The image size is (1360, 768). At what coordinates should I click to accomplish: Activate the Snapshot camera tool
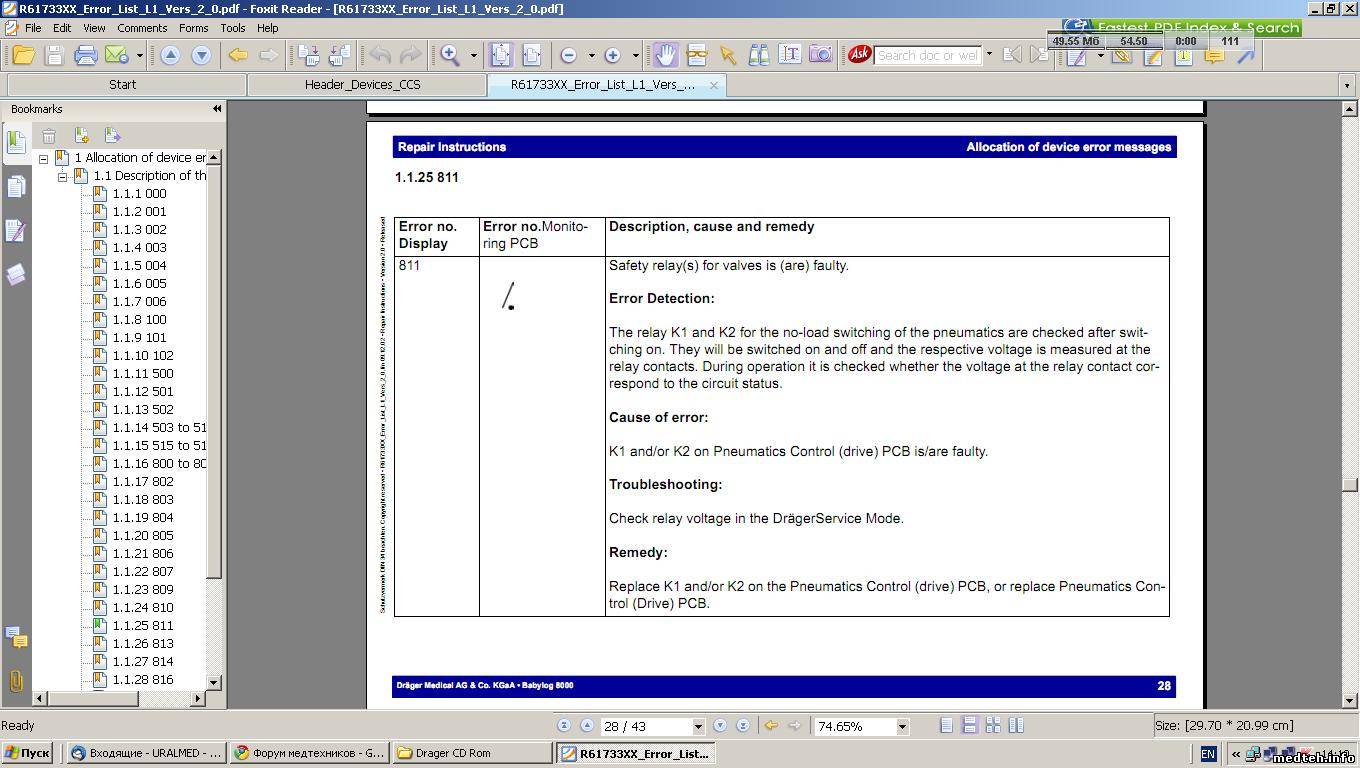click(x=820, y=55)
